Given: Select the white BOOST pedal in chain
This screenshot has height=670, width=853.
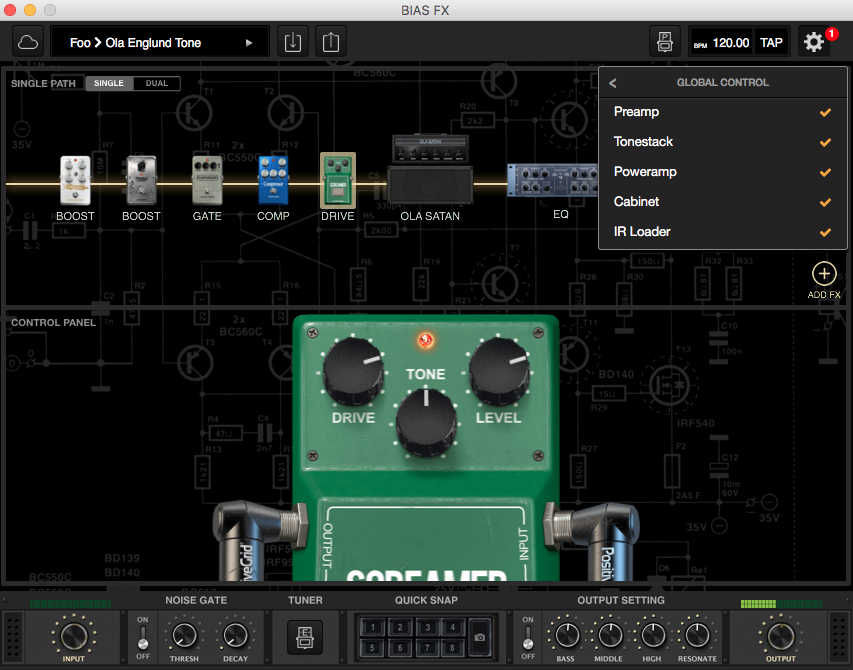Looking at the screenshot, I should [75, 181].
